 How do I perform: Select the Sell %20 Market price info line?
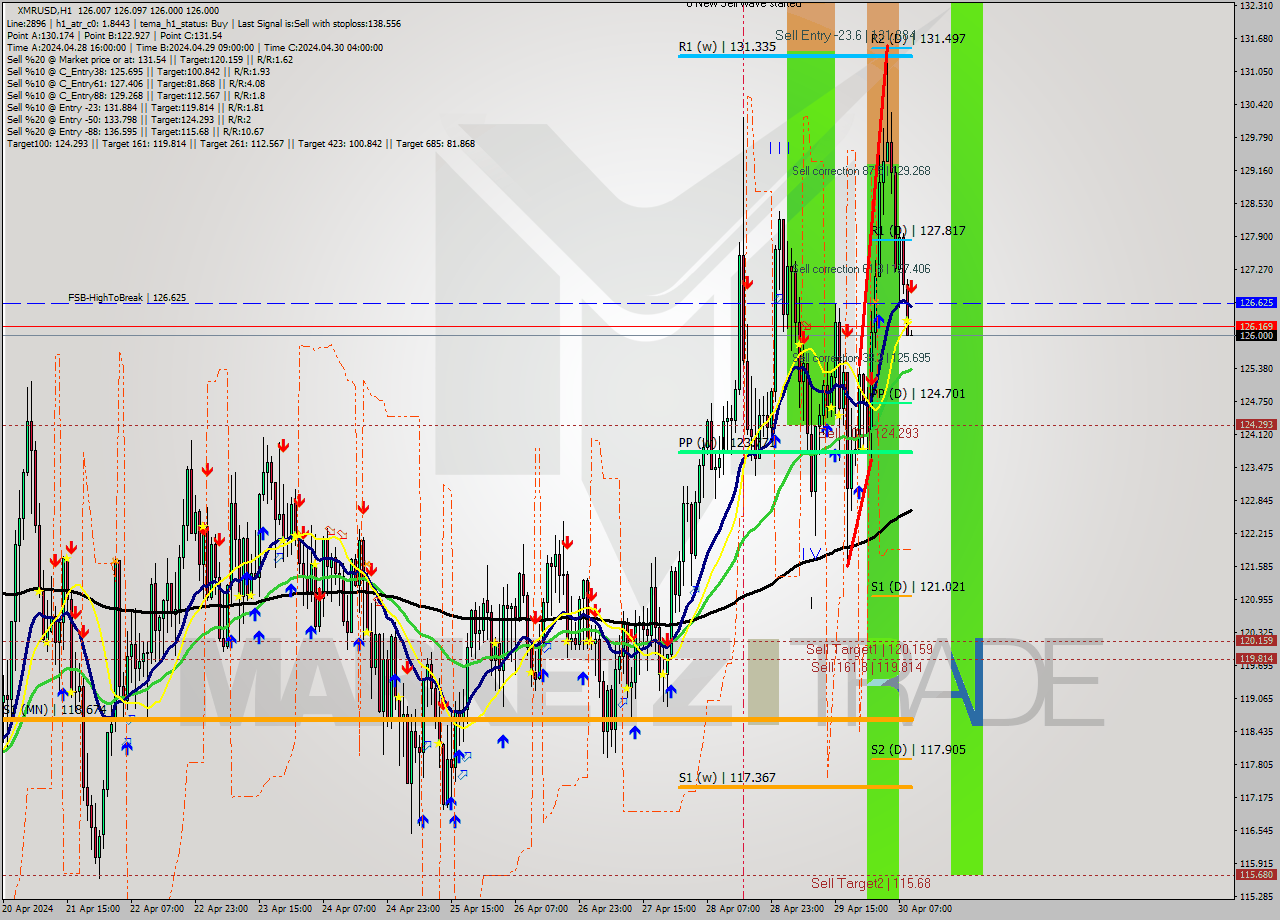tap(149, 60)
